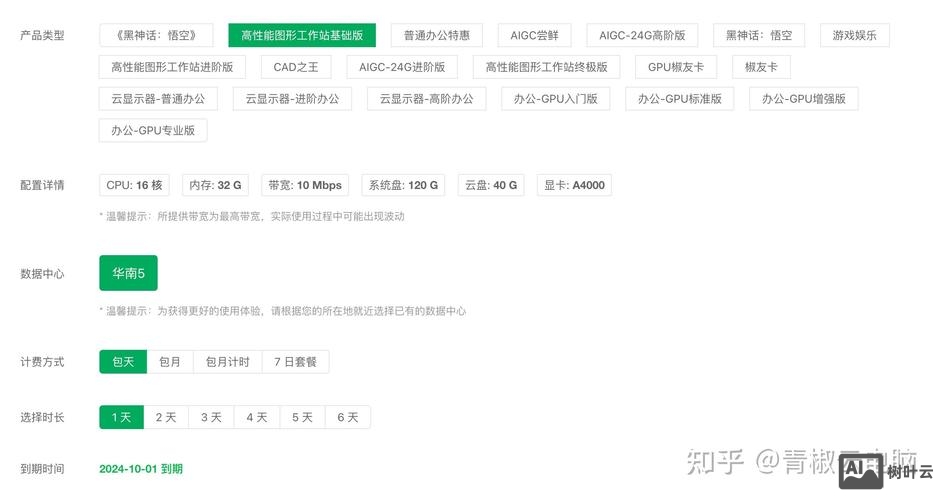Switch billing to 包月计时
The image size is (941, 500).
227,362
